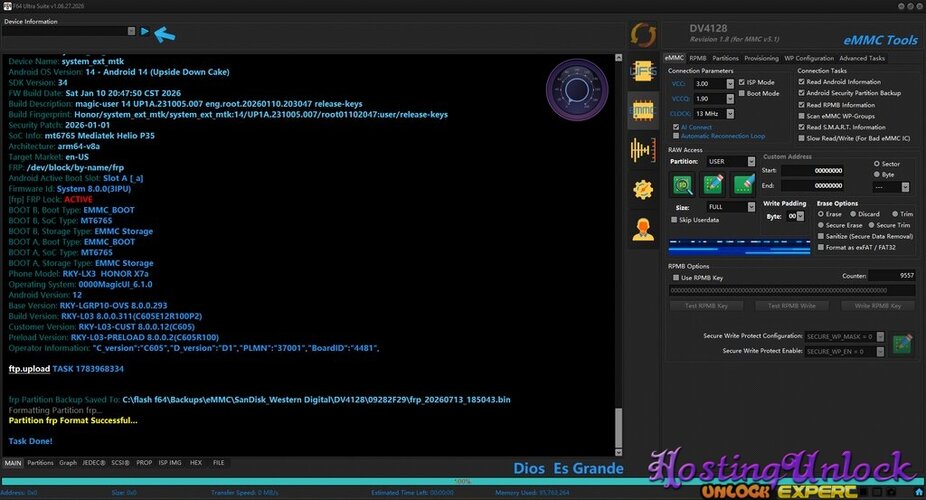Switch to the PROP bottom tab
926x500 pixels.
click(x=144, y=463)
